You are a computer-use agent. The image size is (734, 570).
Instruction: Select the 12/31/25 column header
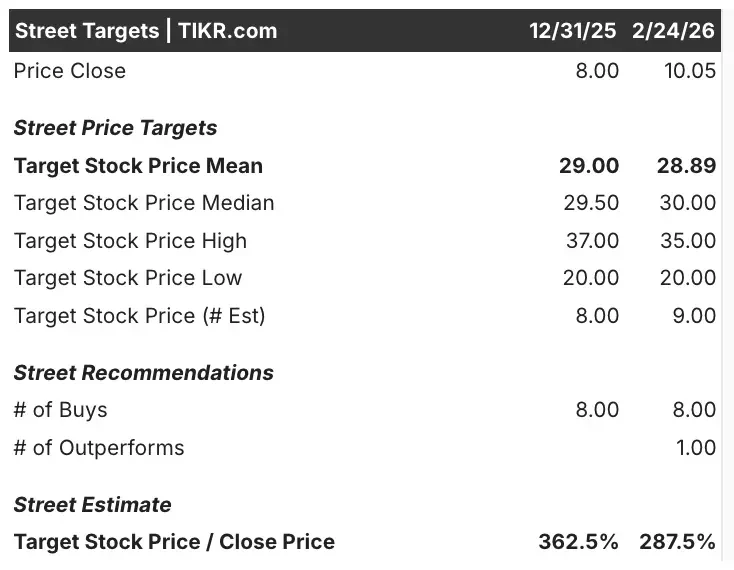click(x=573, y=31)
